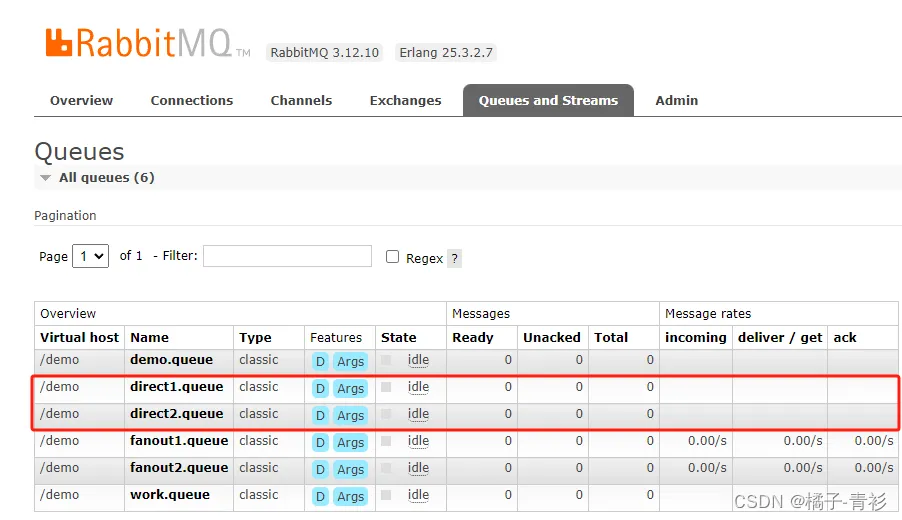Click the D durable badge for fanout2.queue

coord(320,470)
